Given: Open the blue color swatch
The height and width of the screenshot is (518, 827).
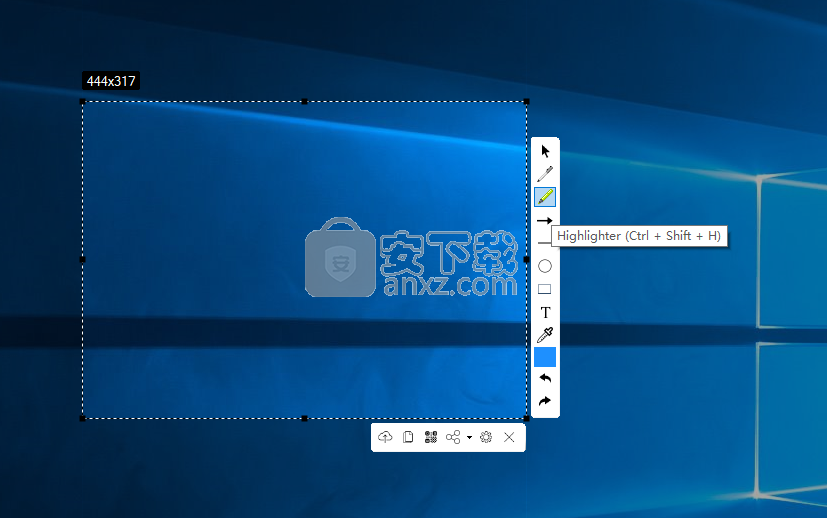Looking at the screenshot, I should [545, 357].
